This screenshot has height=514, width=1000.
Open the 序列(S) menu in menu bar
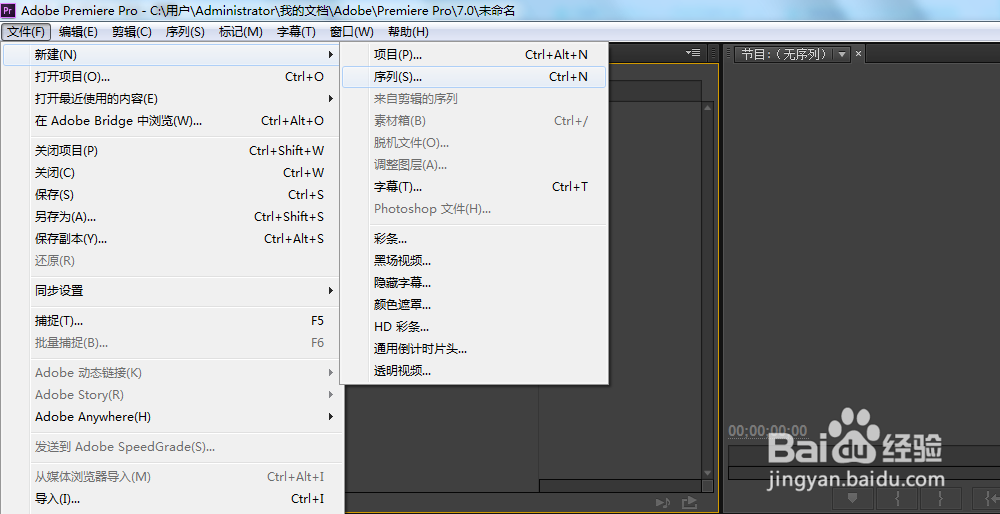(185, 31)
